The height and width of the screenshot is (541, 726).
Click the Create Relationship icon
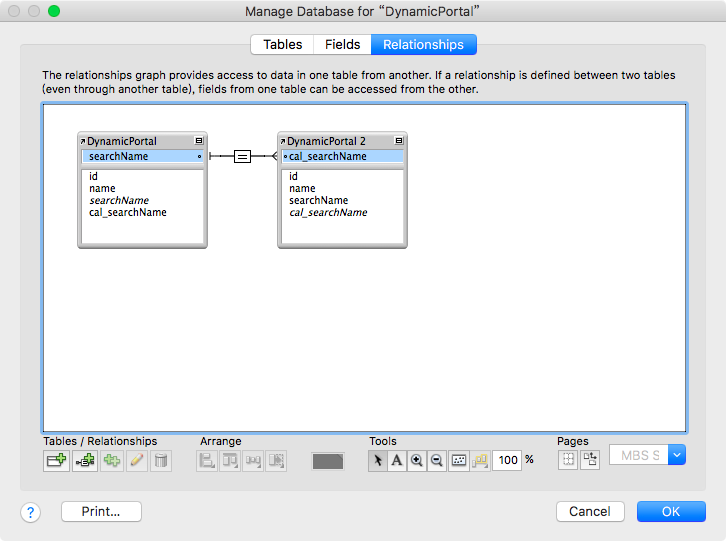[85, 460]
